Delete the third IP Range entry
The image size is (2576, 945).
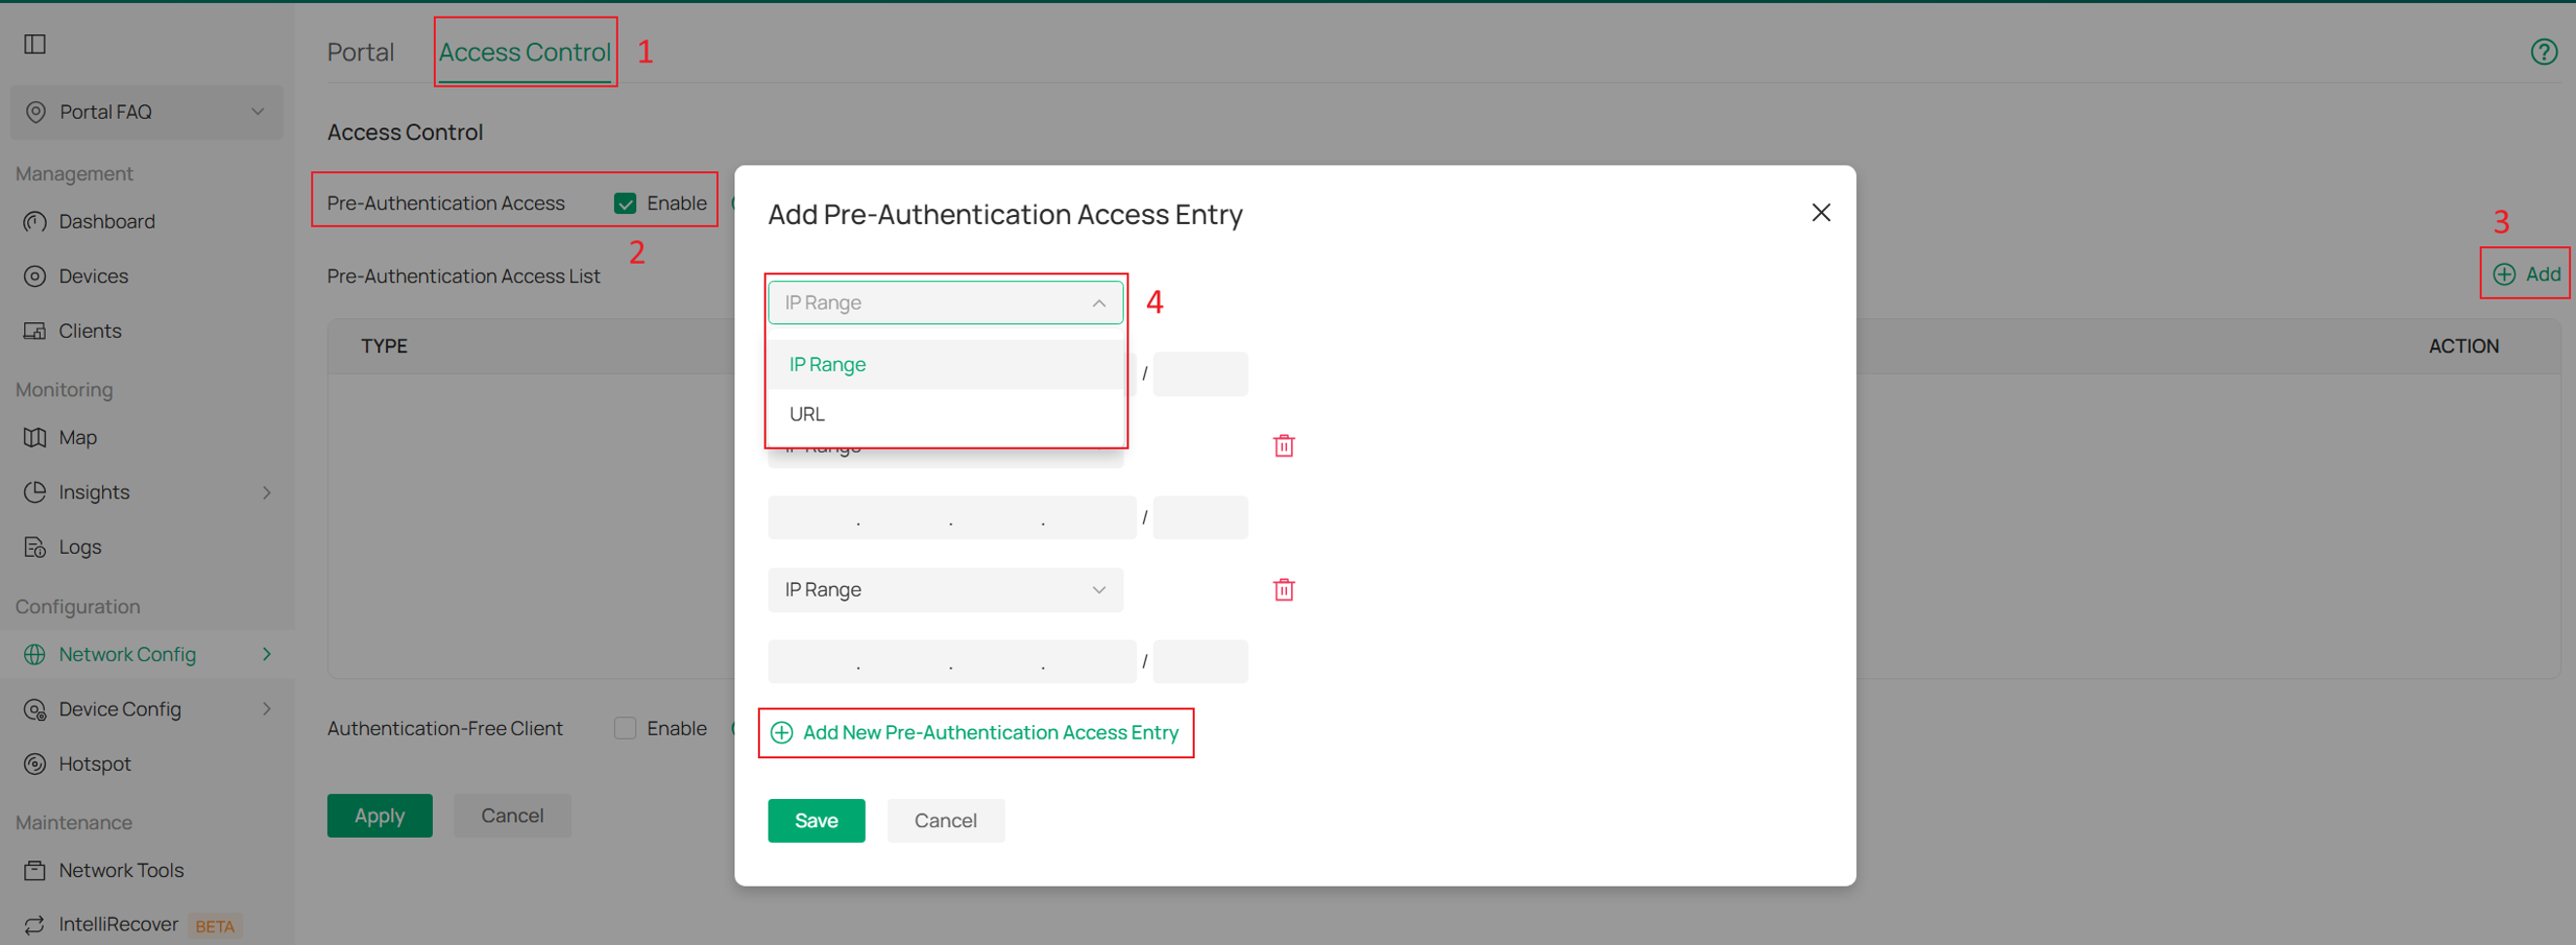pyautogui.click(x=1284, y=590)
